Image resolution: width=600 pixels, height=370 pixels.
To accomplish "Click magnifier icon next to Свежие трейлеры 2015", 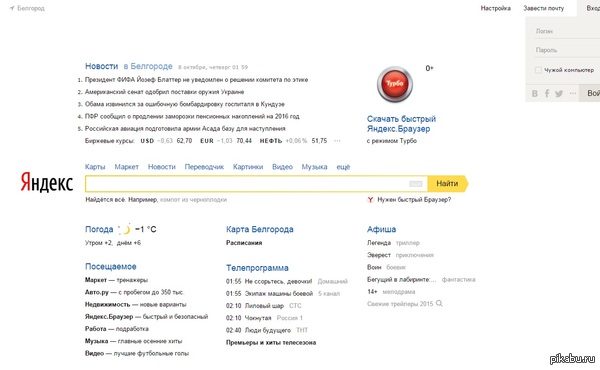I will point(439,303).
